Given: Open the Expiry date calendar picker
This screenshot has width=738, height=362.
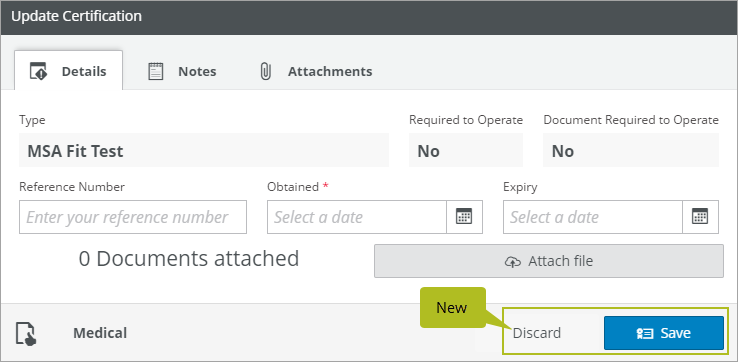Looking at the screenshot, I should tap(700, 217).
